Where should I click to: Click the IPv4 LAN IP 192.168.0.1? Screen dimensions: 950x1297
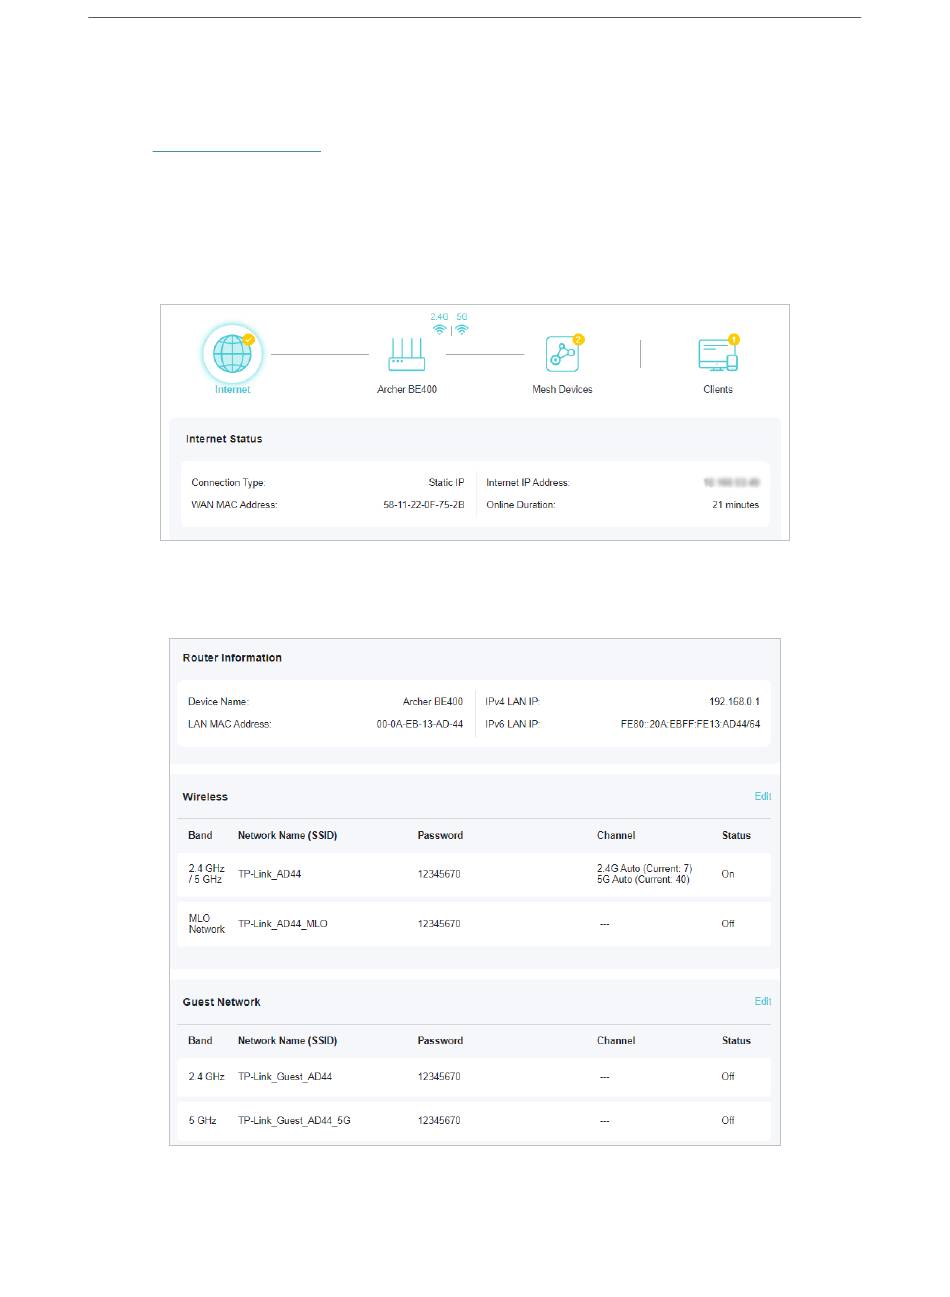[732, 702]
